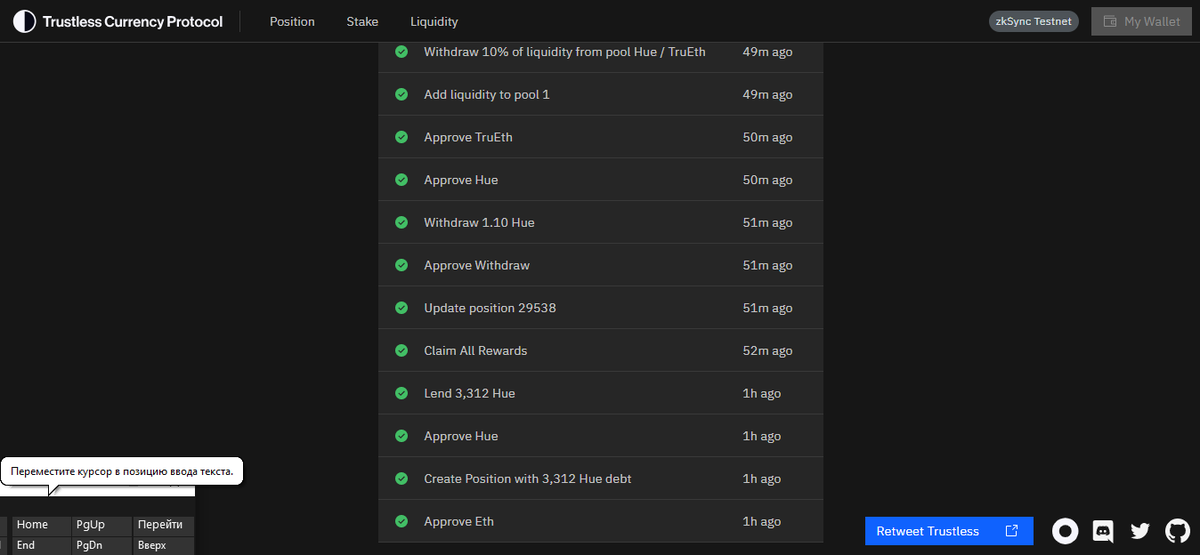Open the GitHub icon link
Screen dimensions: 1200x555
click(1176, 531)
